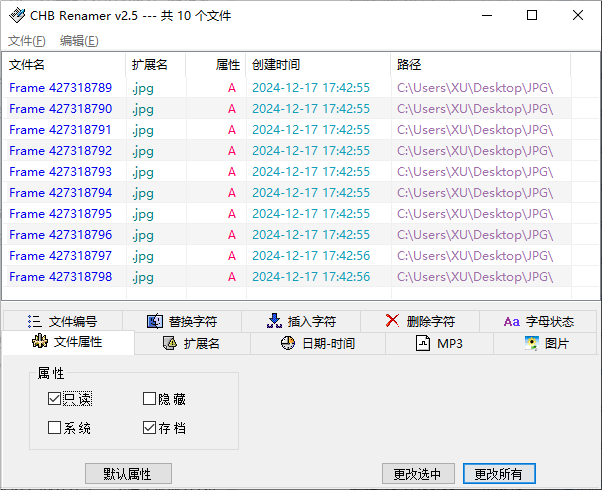Select file Frame 427318796
Screen dimensions: 602x490
tap(61, 235)
